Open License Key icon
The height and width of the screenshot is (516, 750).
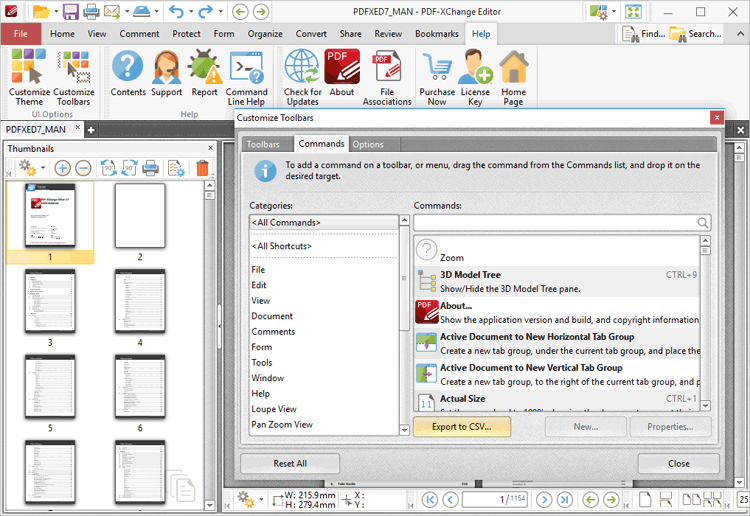coord(475,77)
